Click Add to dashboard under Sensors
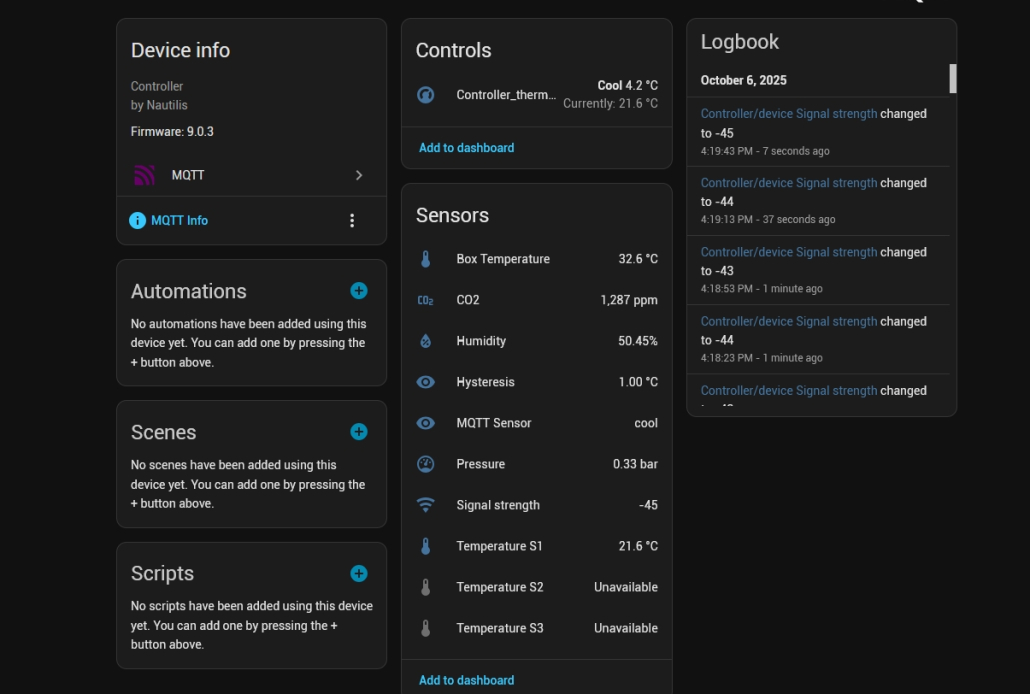This screenshot has height=694, width=1030. pyautogui.click(x=466, y=680)
